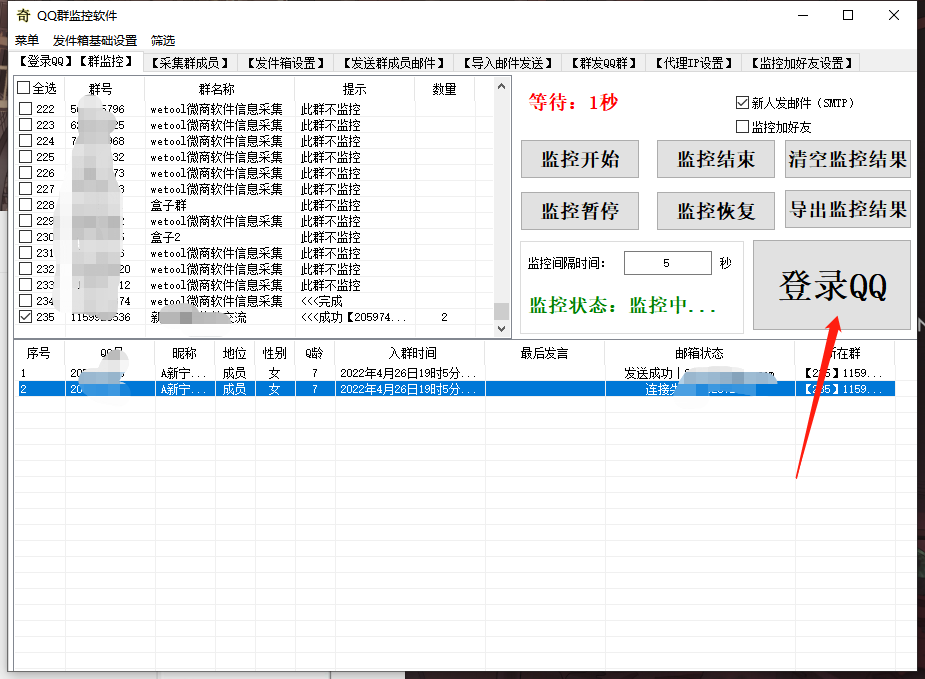Pause monitoring via 监控暂停
Image resolution: width=925 pixels, height=679 pixels.
coord(580,211)
